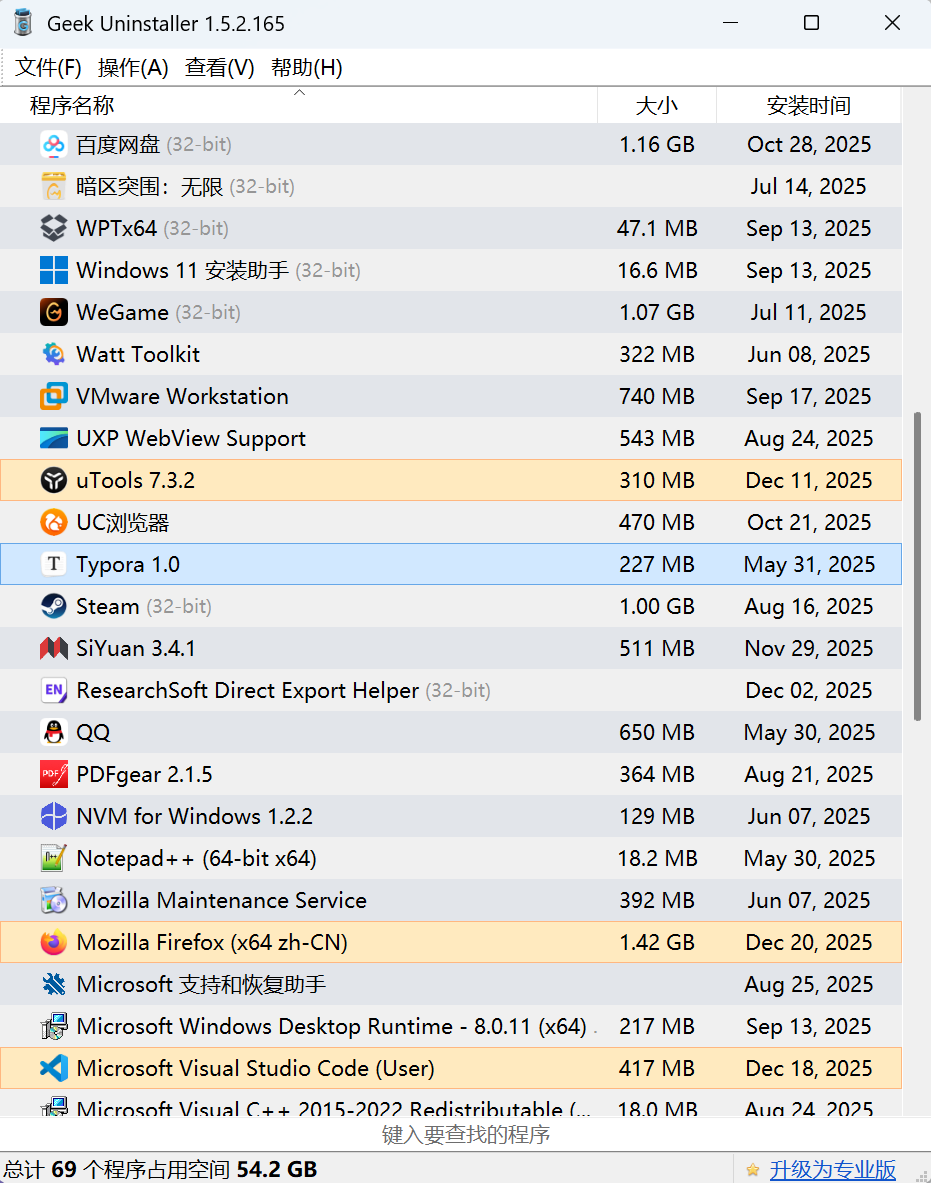Click the PDFgear red icon

pos(54,774)
